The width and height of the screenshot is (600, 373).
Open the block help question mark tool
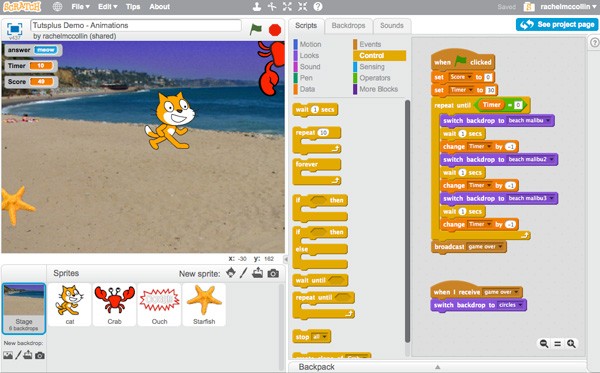[318, 7]
